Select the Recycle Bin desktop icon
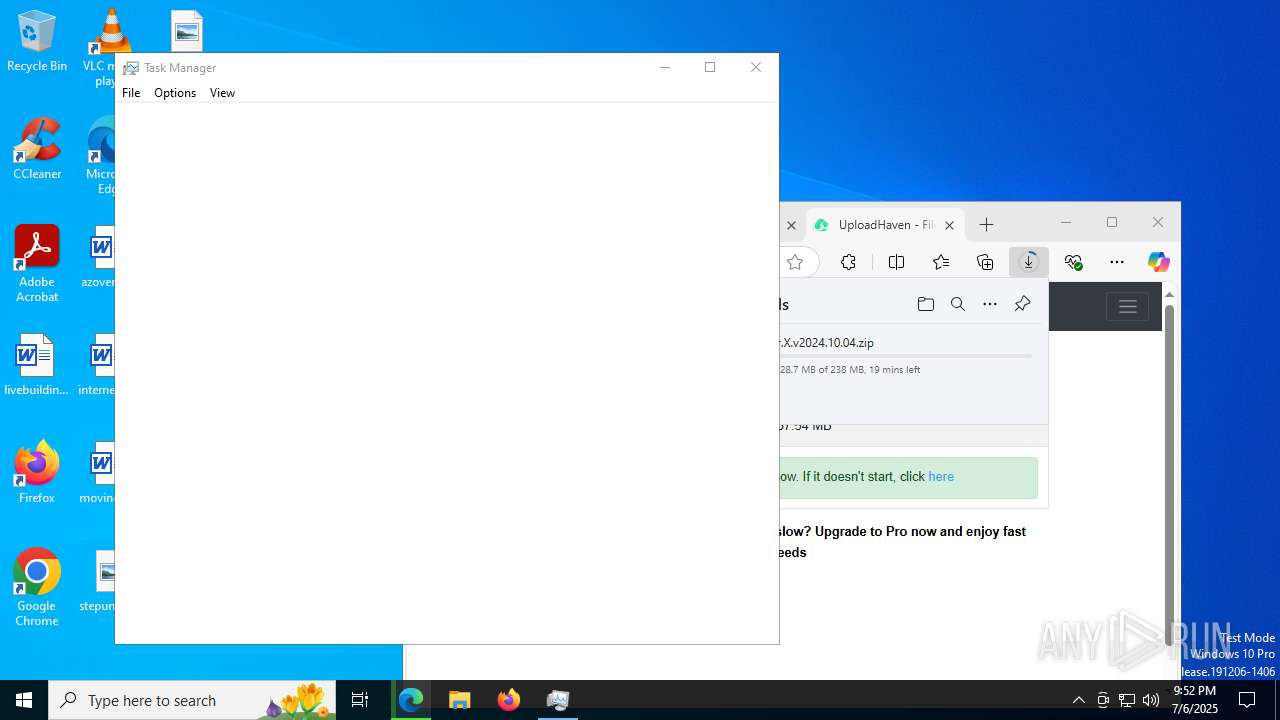 37,41
